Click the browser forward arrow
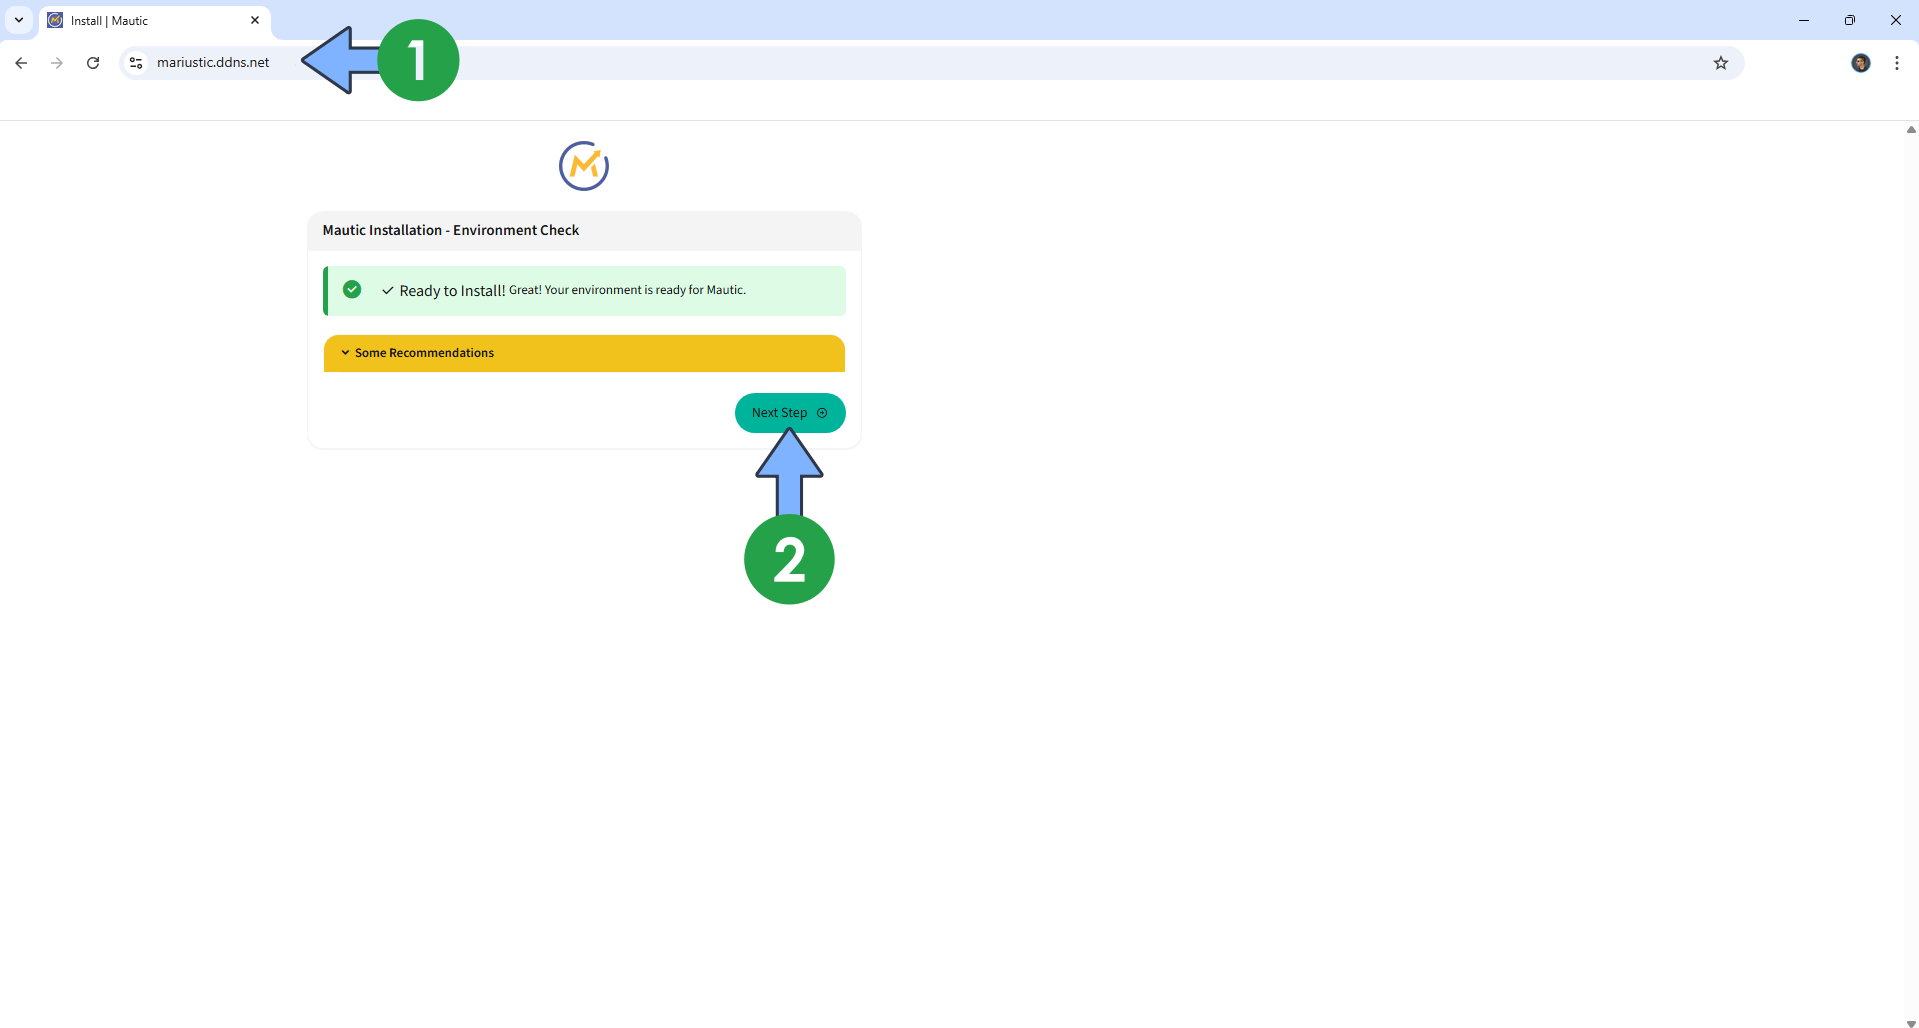The width and height of the screenshot is (1919, 1028). point(57,63)
